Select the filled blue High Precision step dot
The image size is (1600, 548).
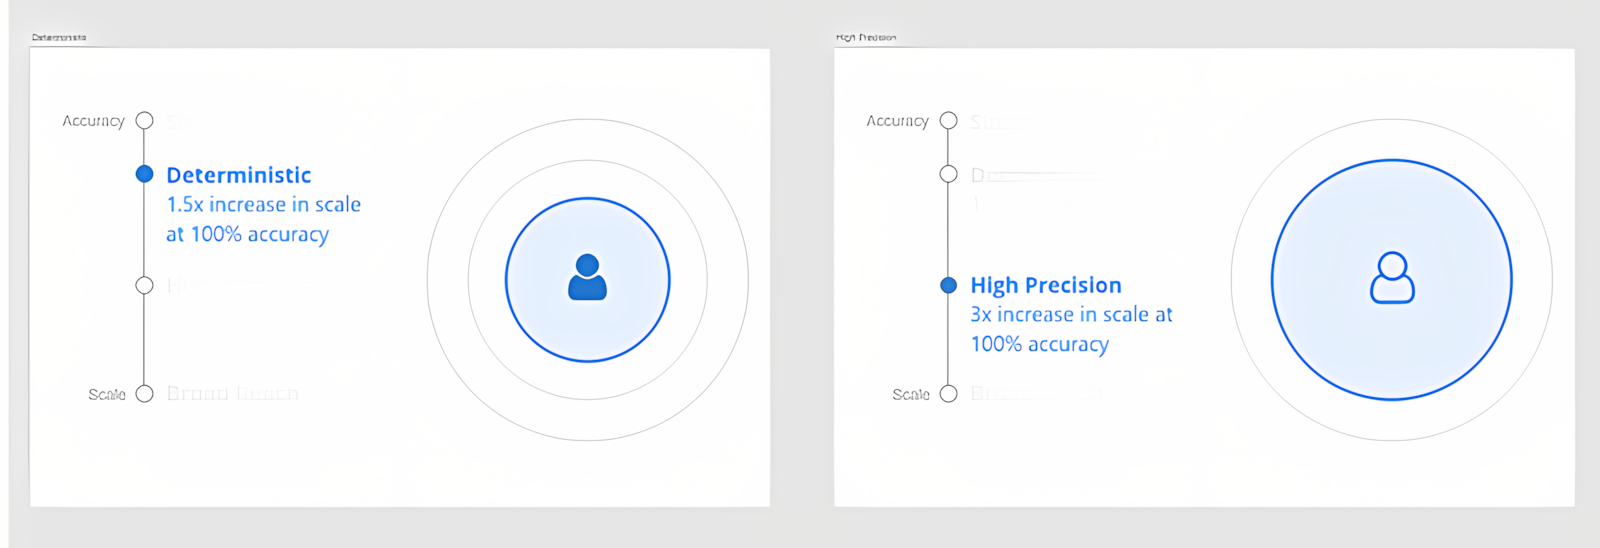coord(949,285)
